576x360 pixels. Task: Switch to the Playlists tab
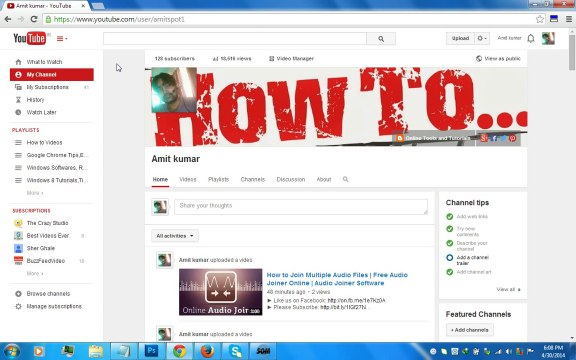[218, 179]
